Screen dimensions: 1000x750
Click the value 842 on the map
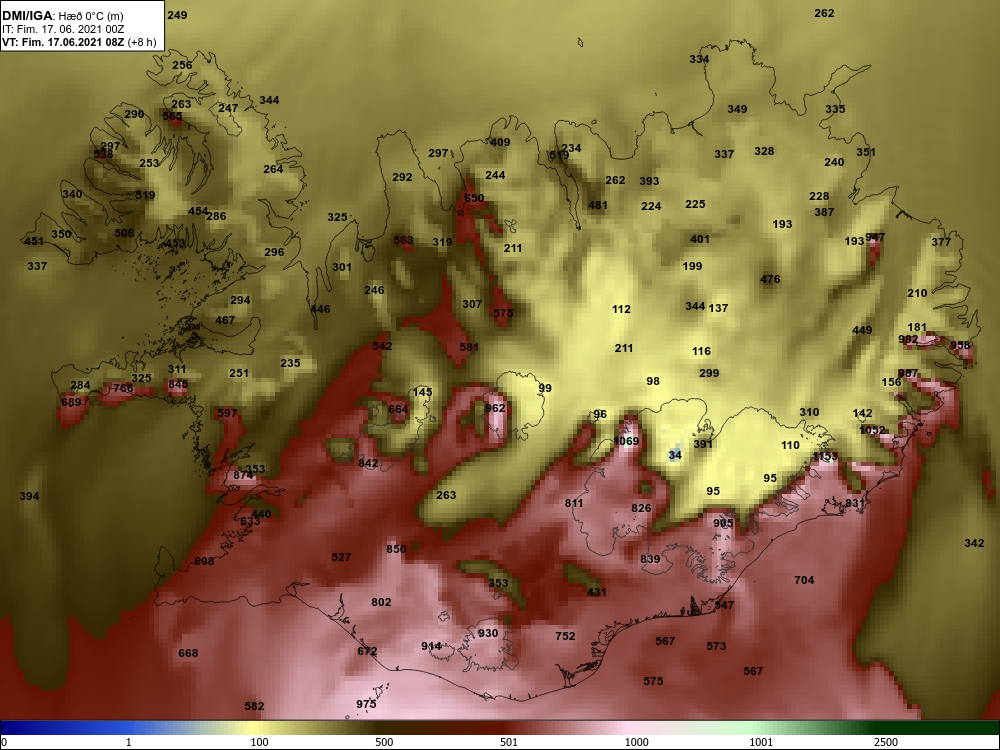(368, 463)
